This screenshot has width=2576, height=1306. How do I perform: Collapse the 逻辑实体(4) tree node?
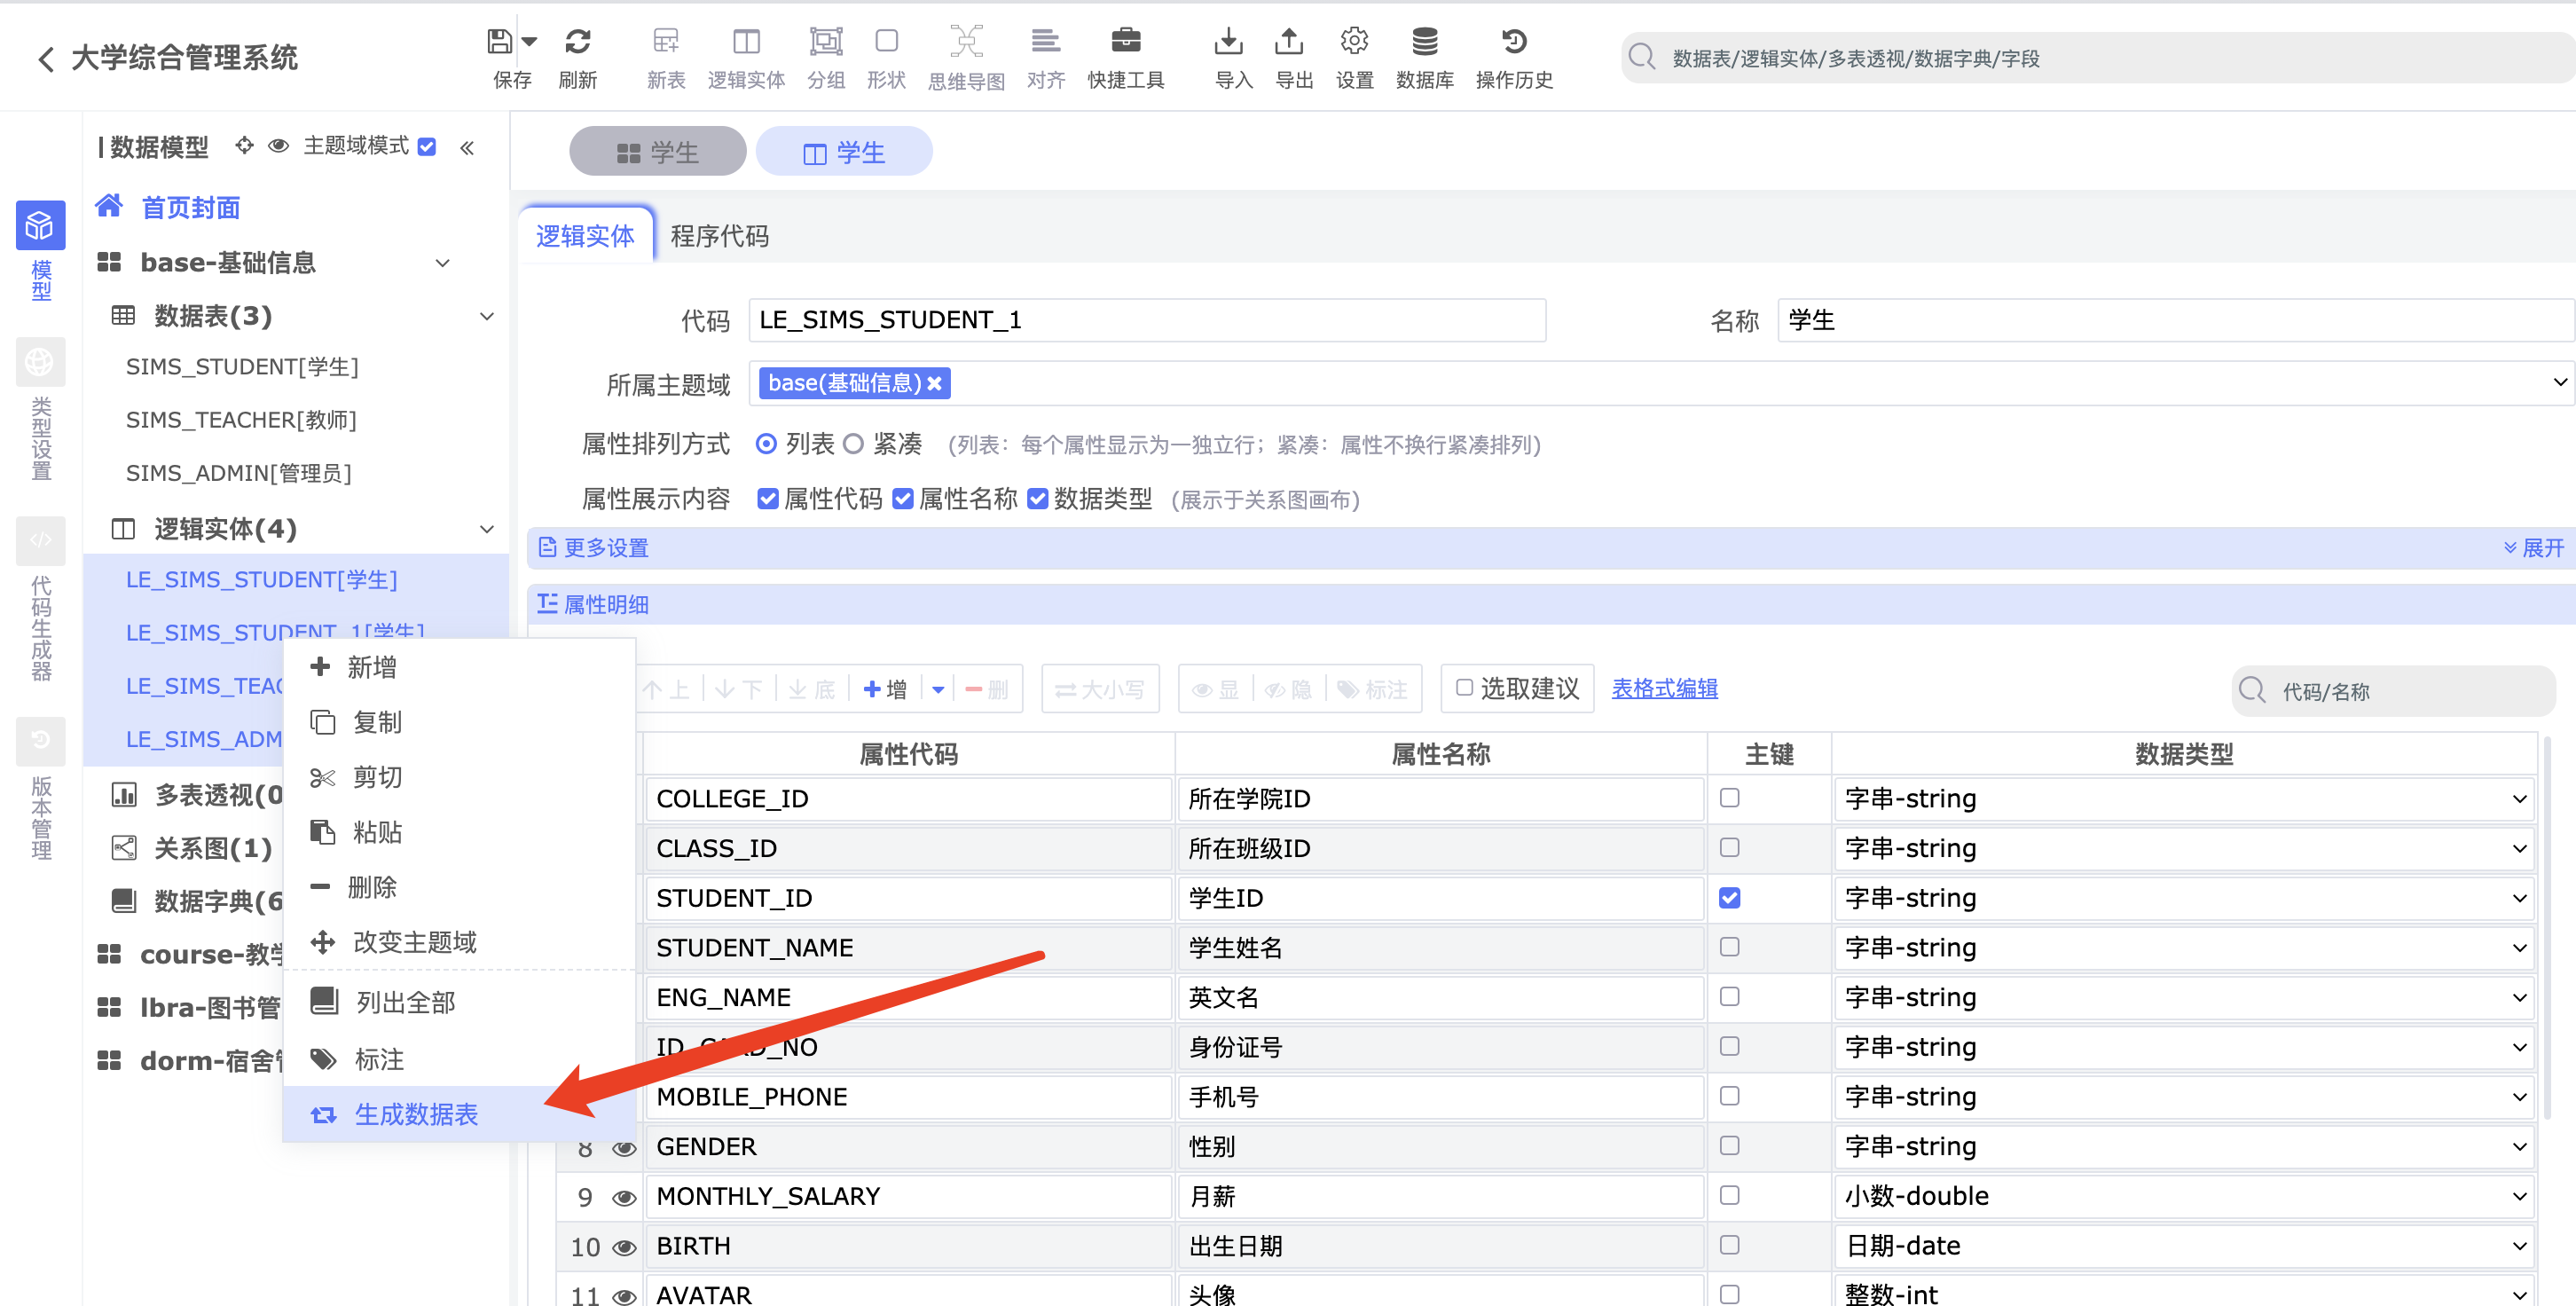click(x=487, y=529)
